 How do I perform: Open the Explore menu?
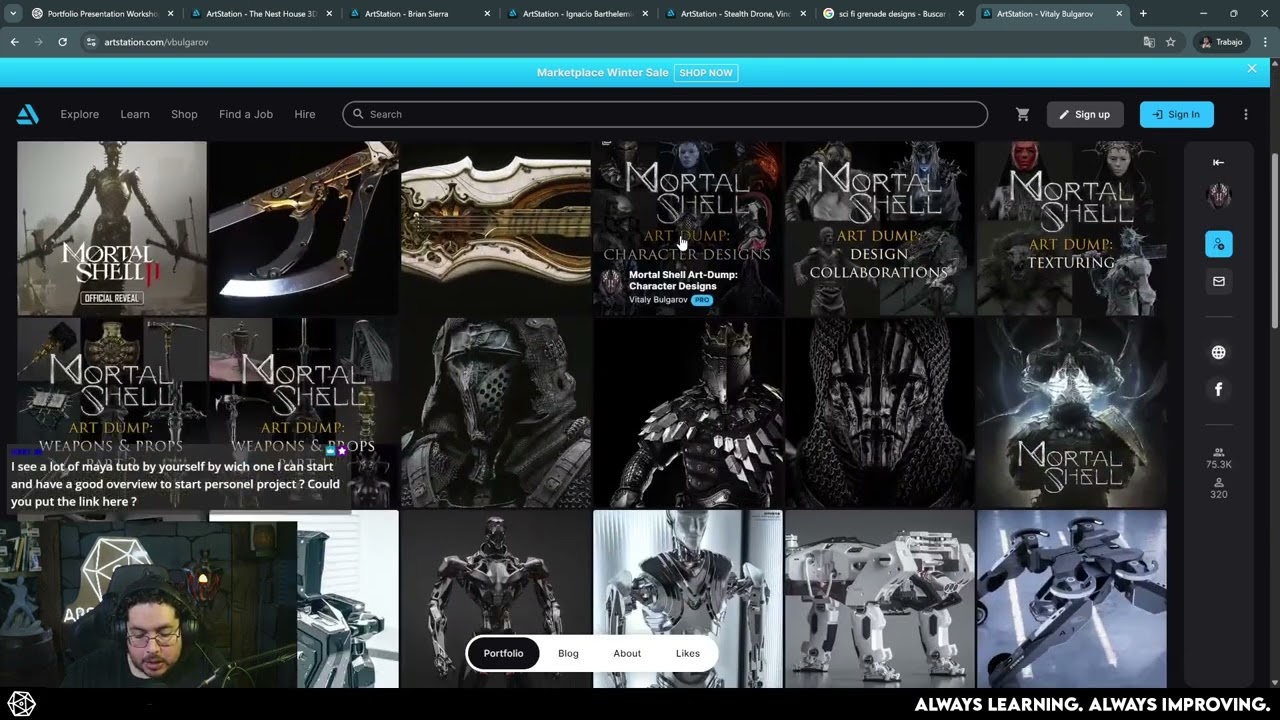click(x=80, y=114)
